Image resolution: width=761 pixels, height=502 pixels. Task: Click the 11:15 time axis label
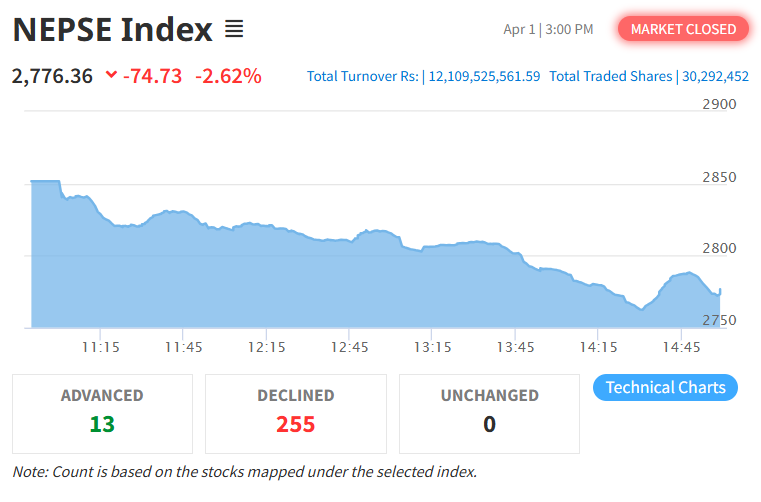101,347
